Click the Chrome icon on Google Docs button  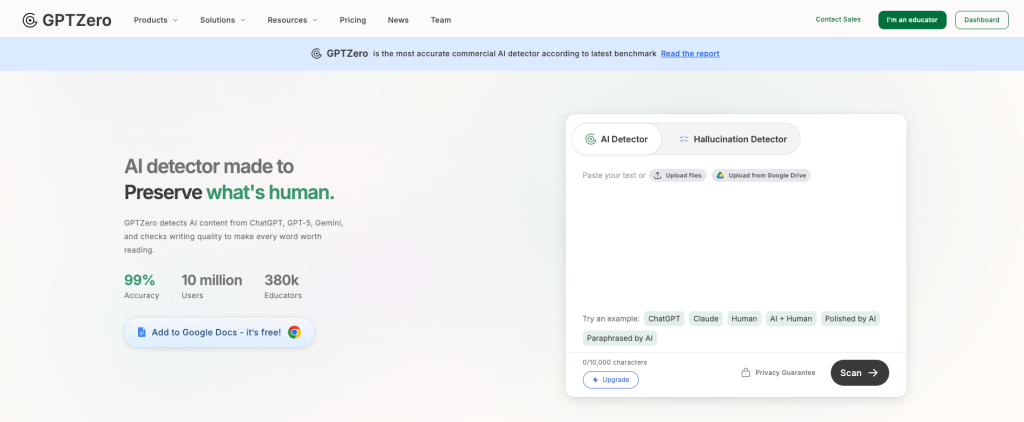pyautogui.click(x=294, y=332)
